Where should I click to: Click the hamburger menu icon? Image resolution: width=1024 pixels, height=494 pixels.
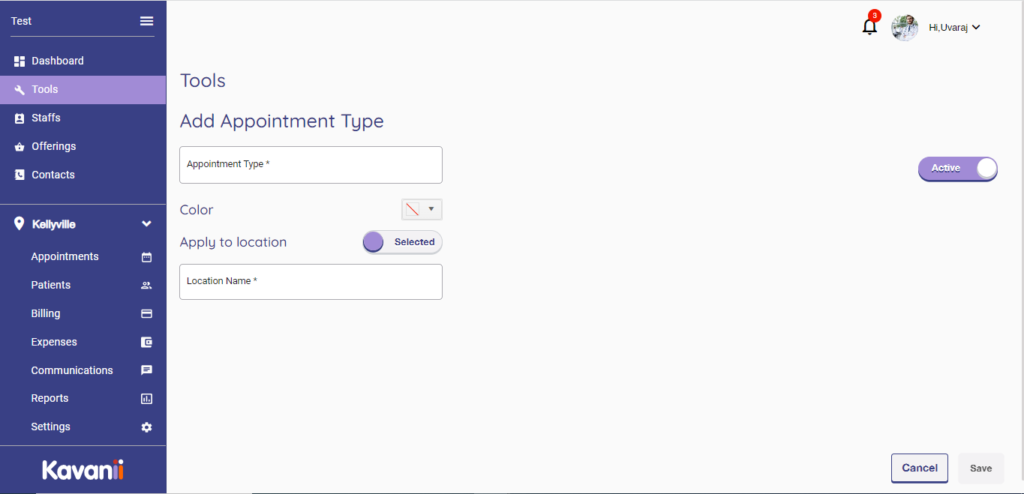(x=147, y=21)
